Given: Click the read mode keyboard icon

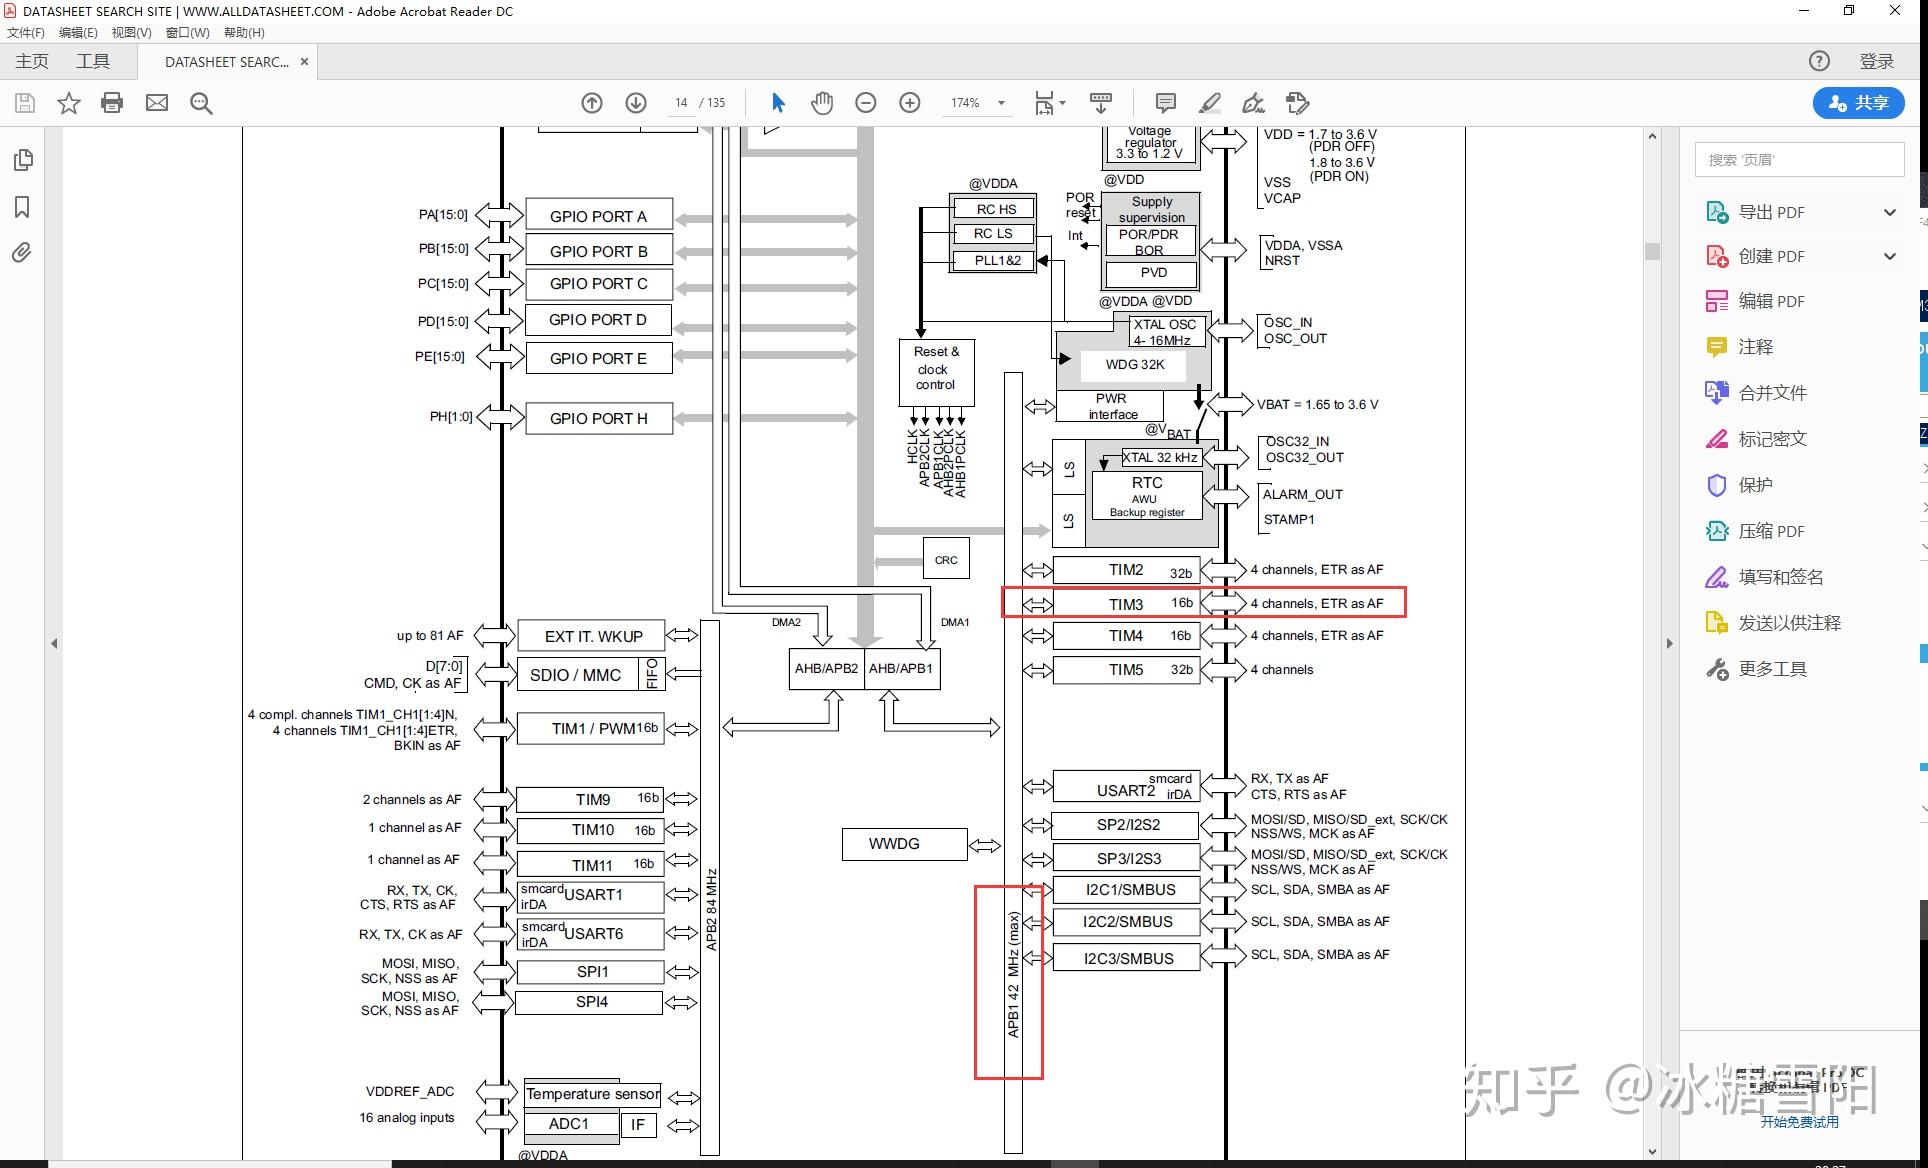Looking at the screenshot, I should tap(1101, 103).
